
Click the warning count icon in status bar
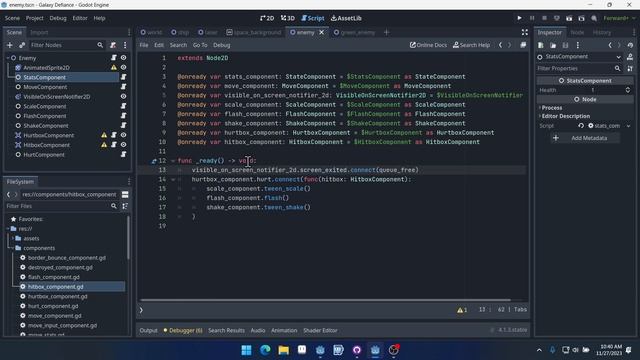[x=462, y=310]
